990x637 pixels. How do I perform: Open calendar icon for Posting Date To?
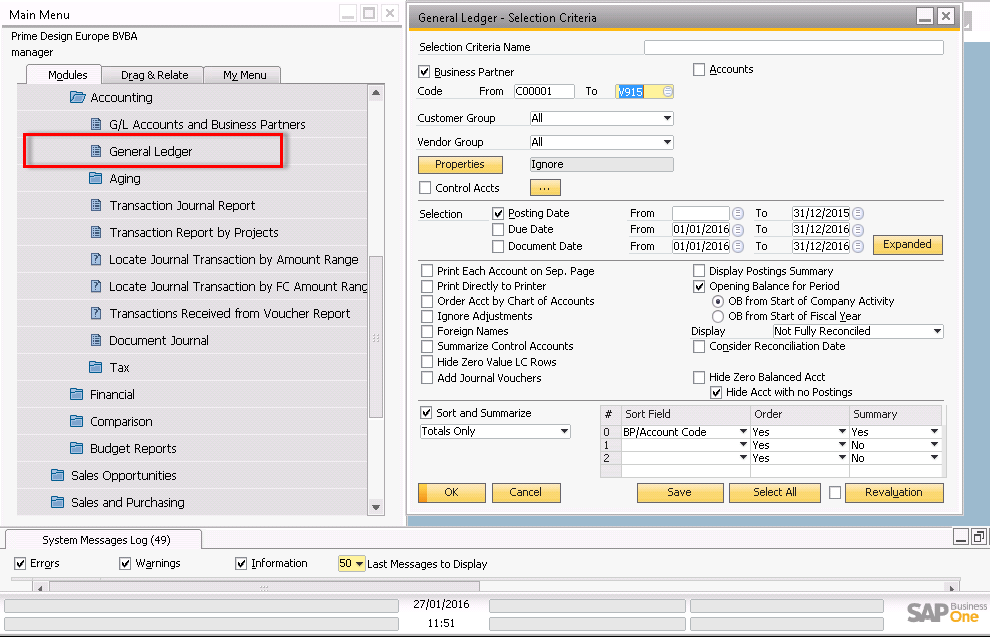[858, 213]
